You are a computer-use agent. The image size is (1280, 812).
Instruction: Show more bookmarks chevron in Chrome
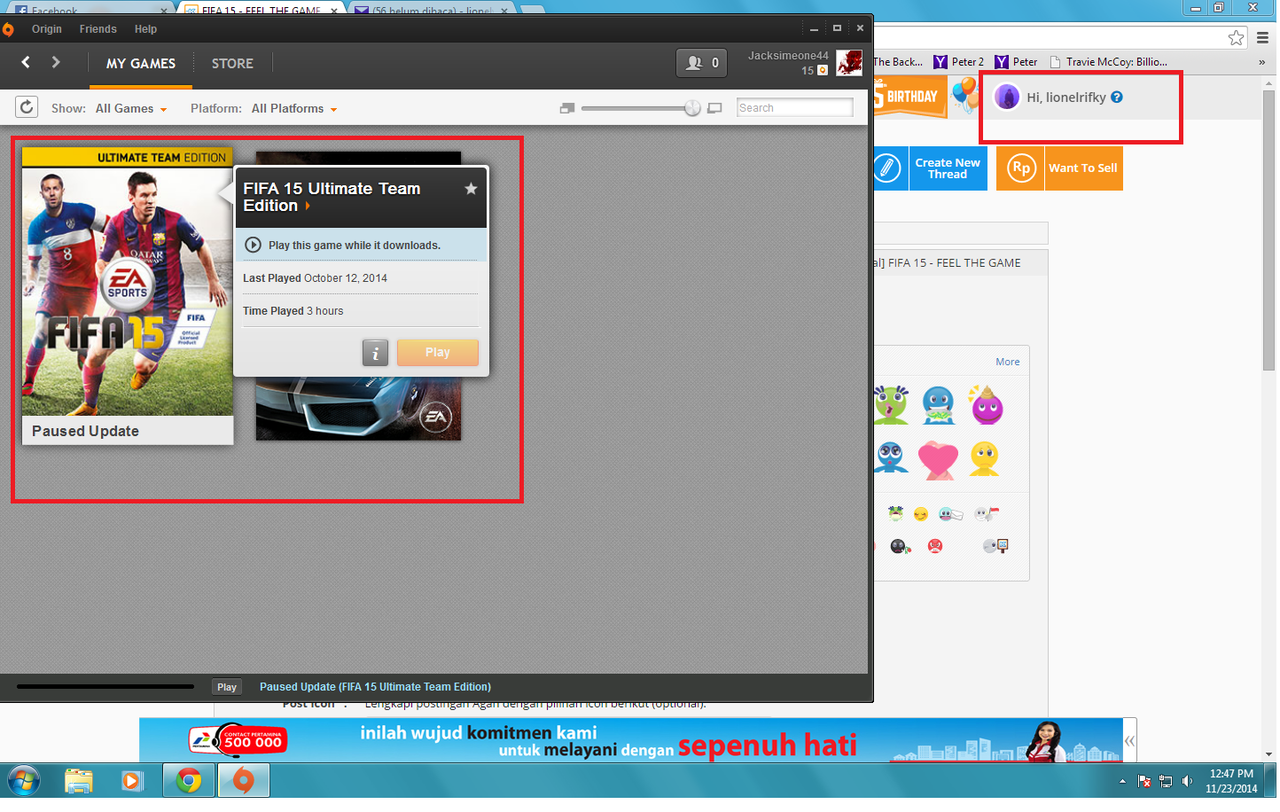click(x=1262, y=62)
